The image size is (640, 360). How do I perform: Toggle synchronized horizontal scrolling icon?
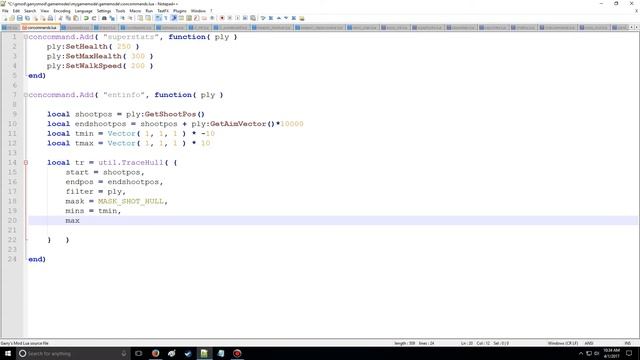click(x=148, y=18)
